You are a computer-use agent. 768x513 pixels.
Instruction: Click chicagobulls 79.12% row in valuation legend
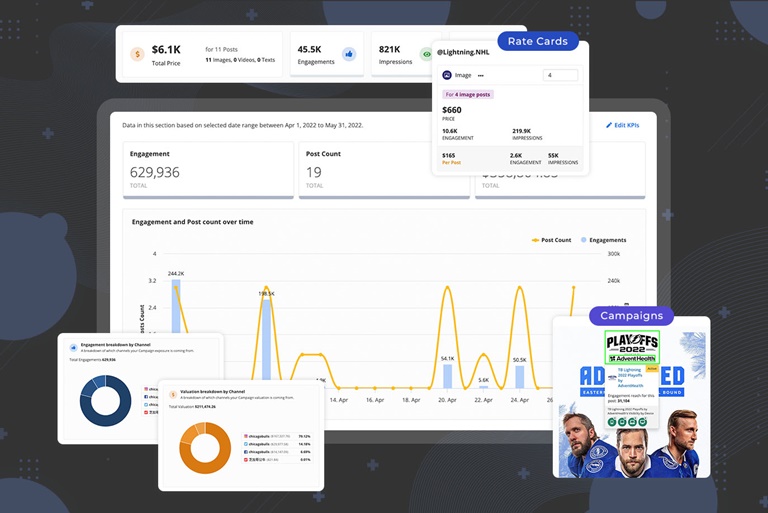[277, 436]
